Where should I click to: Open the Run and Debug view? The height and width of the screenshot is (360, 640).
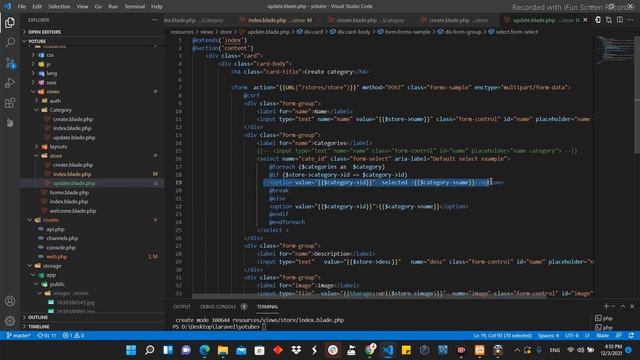point(10,83)
